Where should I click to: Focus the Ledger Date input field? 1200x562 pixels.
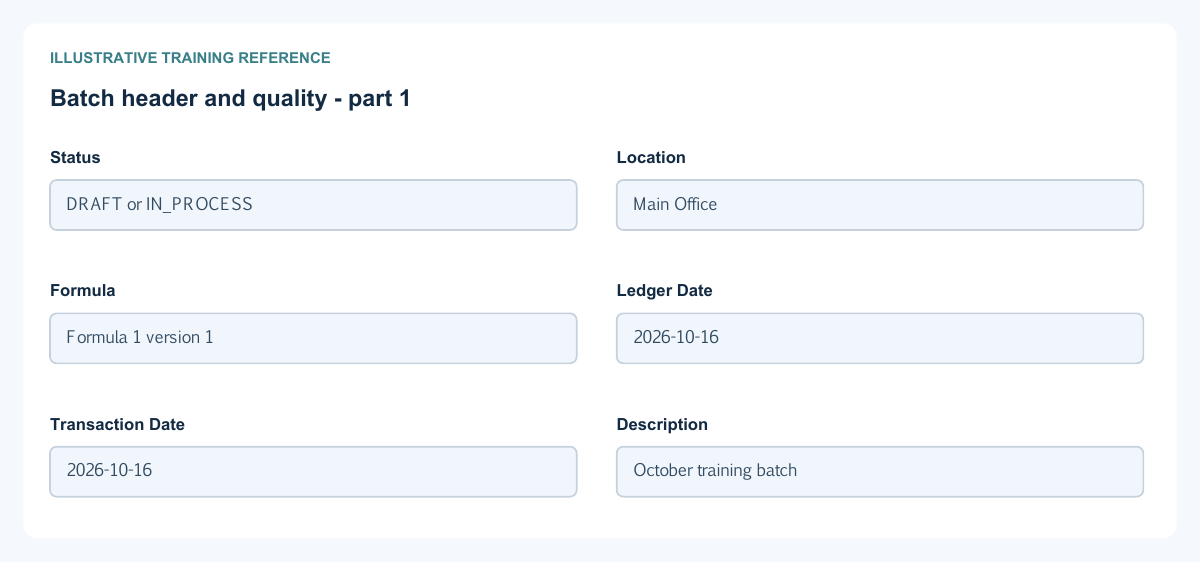click(x=880, y=338)
